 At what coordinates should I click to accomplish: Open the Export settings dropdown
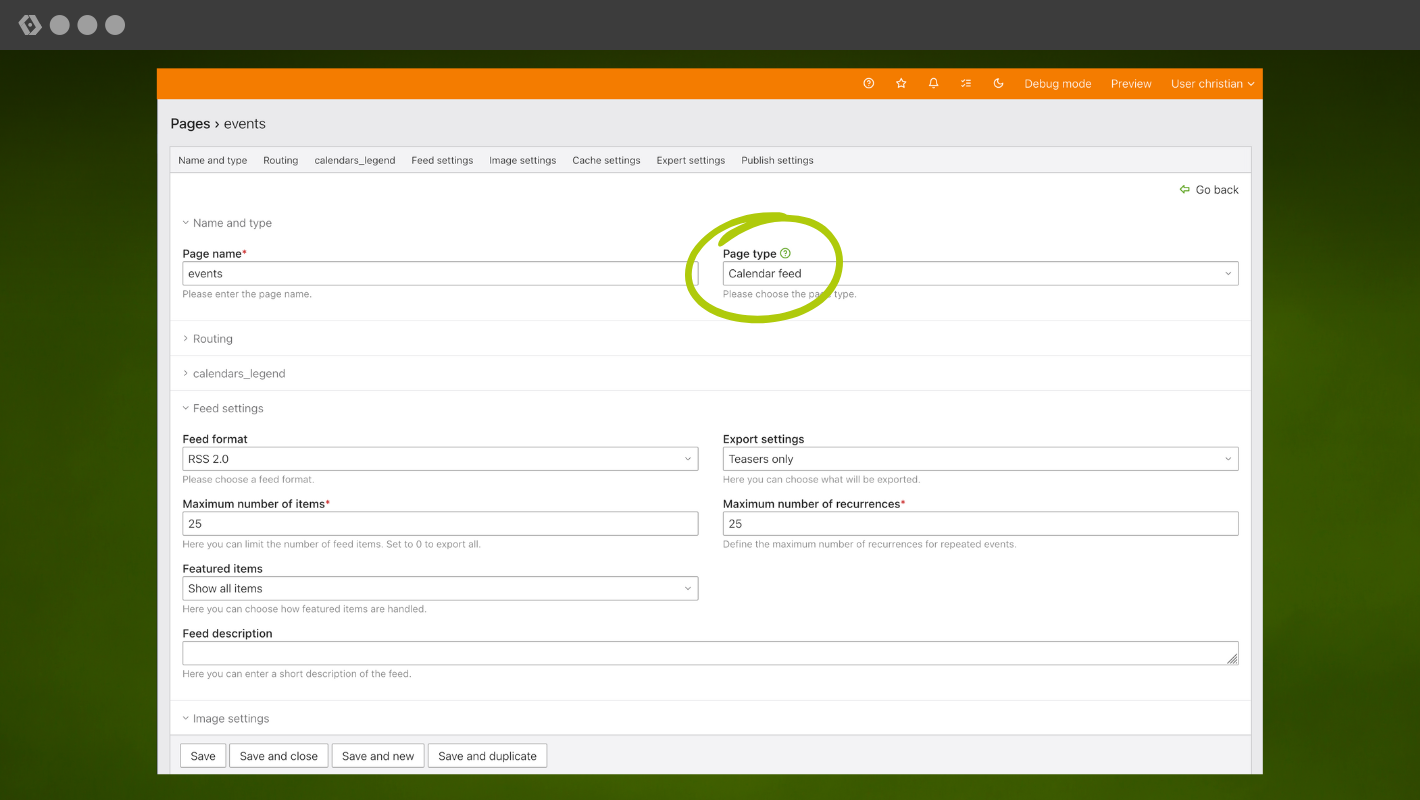pyautogui.click(x=980, y=459)
